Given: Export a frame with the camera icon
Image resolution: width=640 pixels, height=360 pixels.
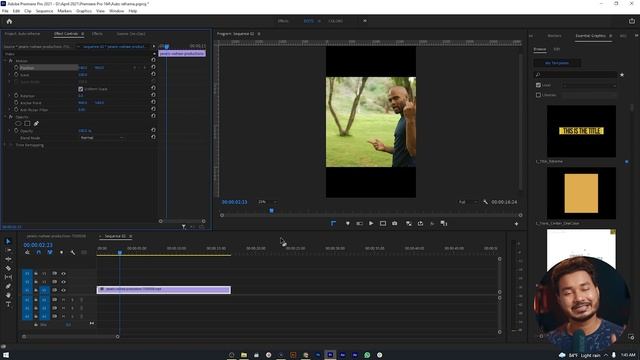Looking at the screenshot, I should coord(394,223).
